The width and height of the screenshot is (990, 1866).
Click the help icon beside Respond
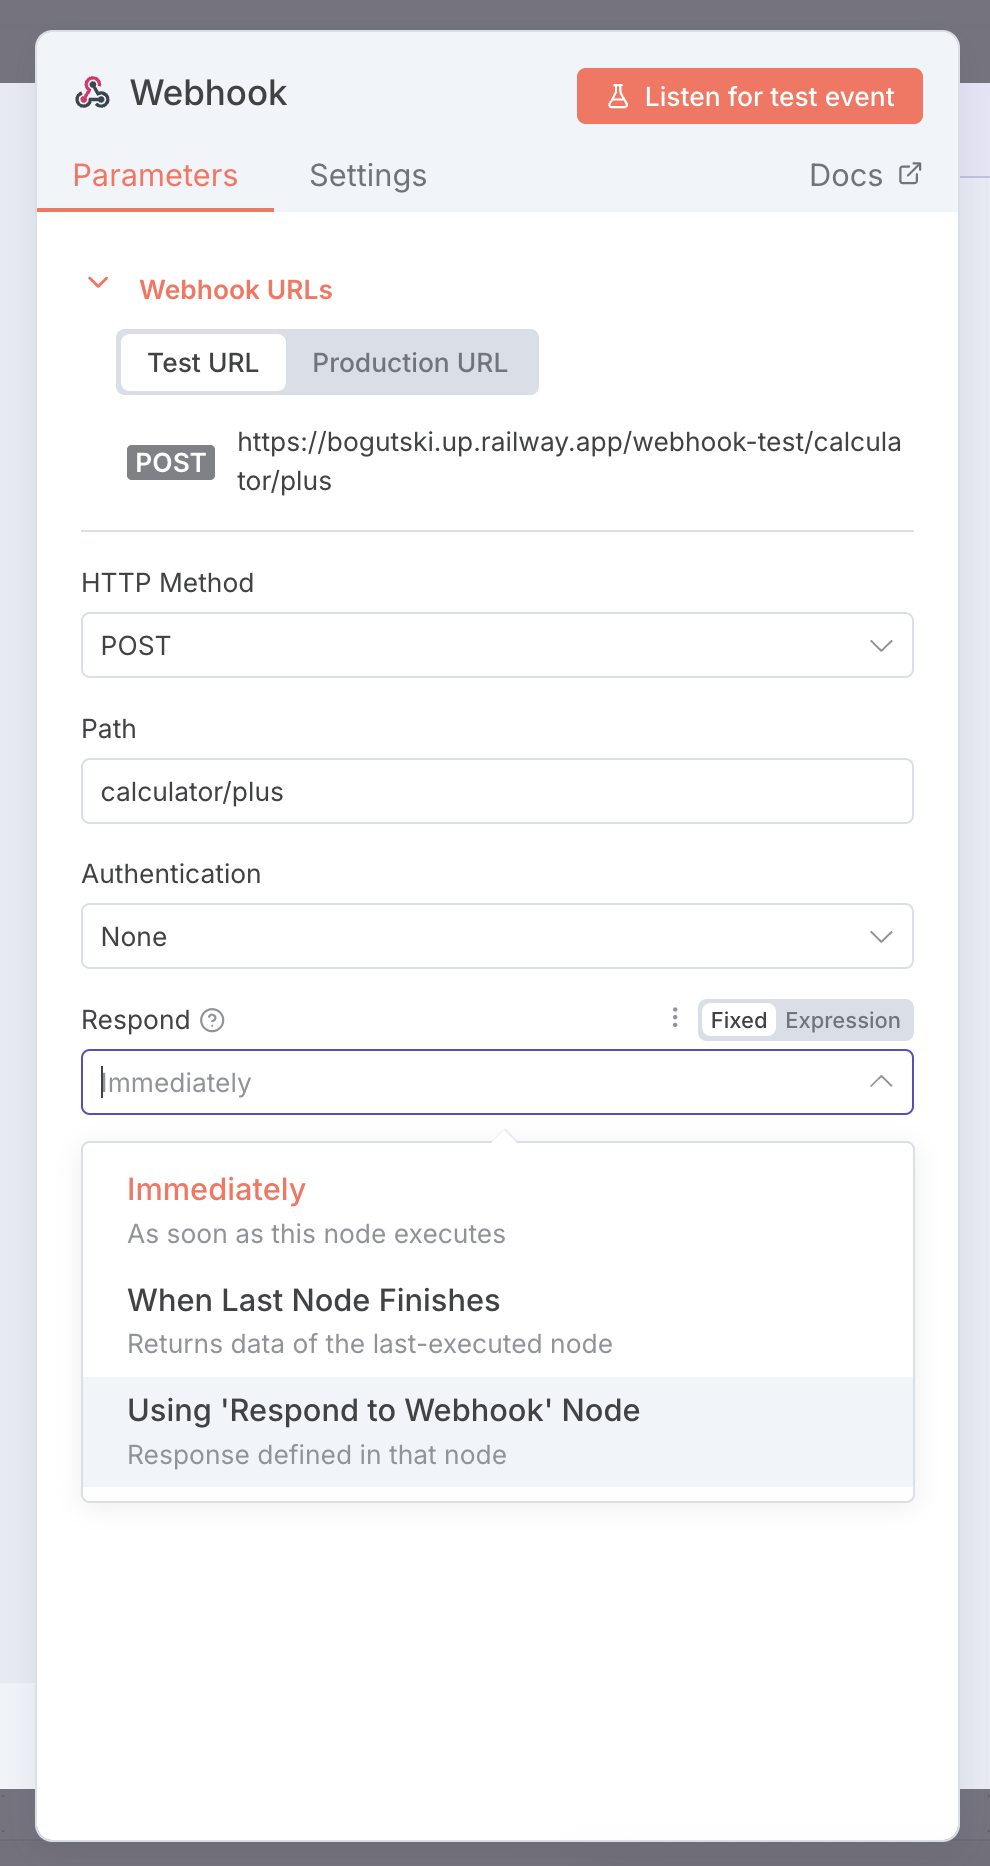[x=212, y=1020]
